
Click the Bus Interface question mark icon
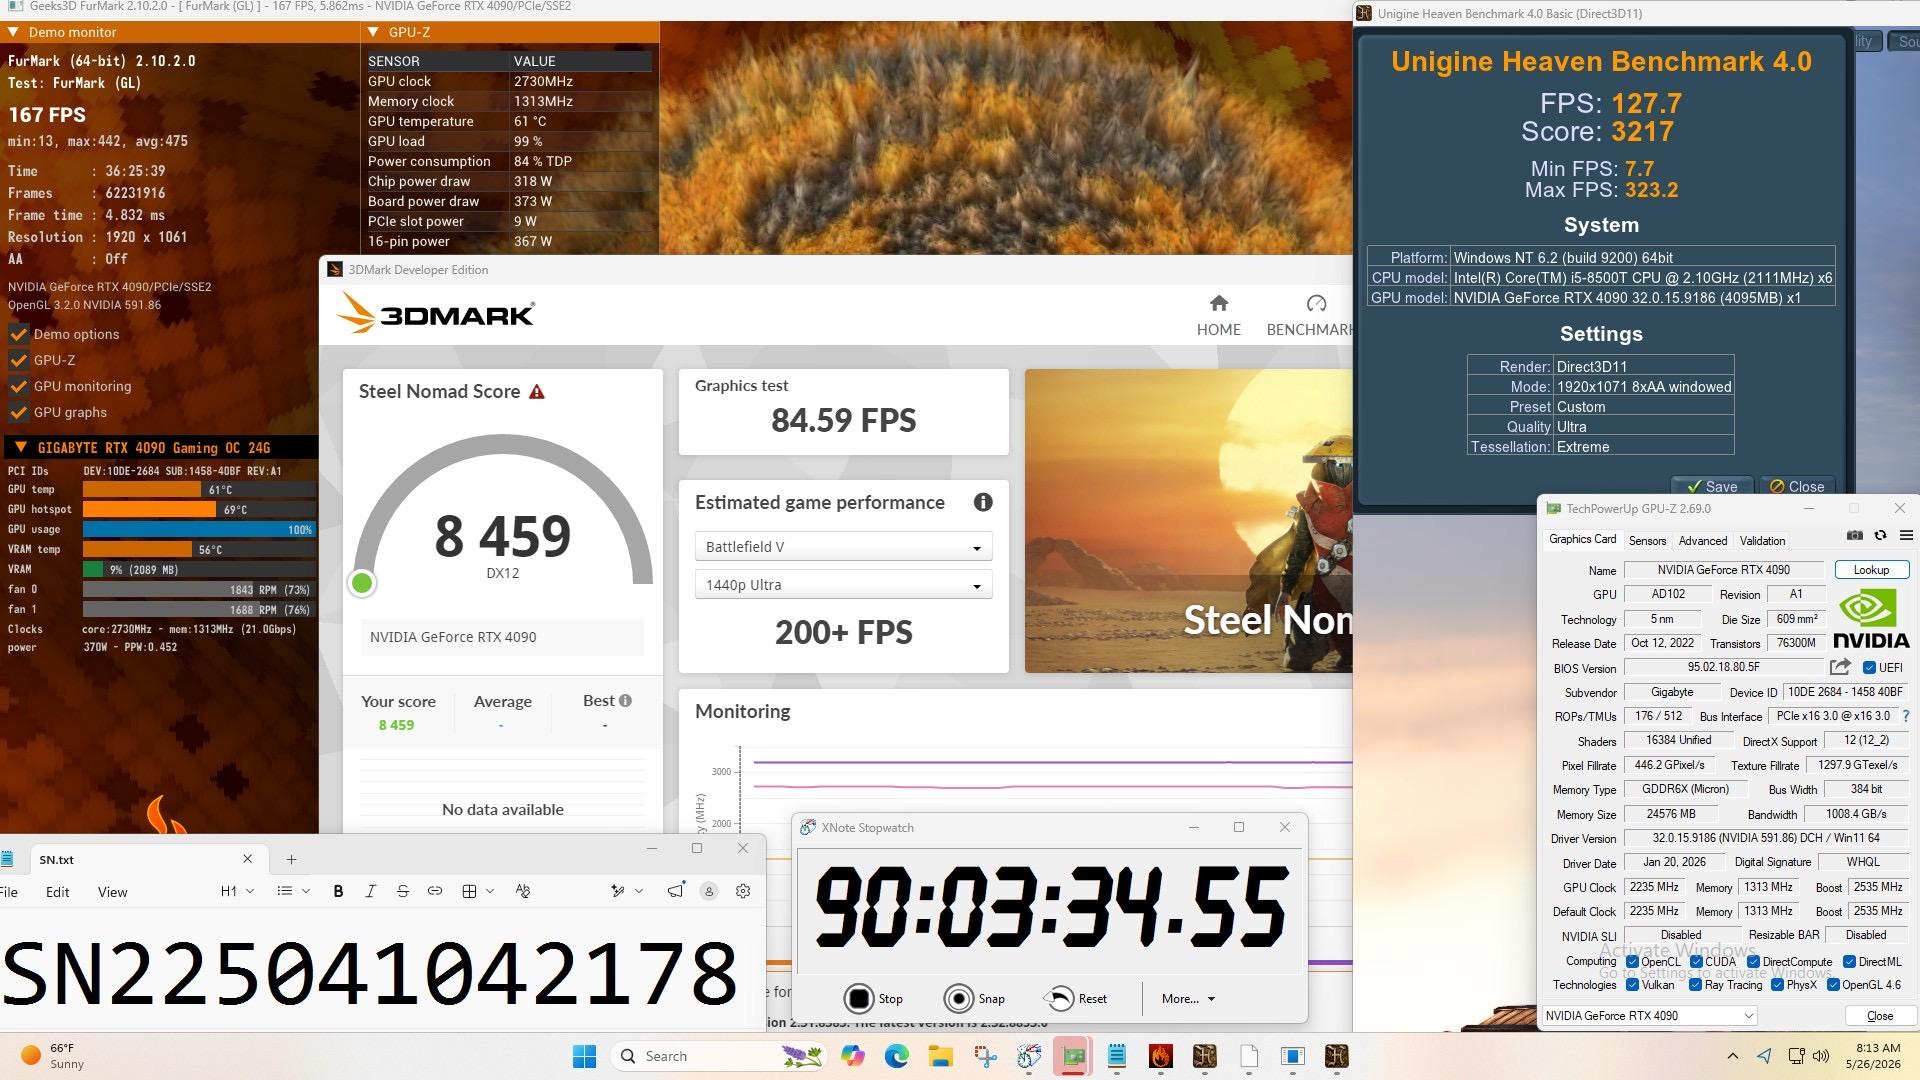[1906, 716]
